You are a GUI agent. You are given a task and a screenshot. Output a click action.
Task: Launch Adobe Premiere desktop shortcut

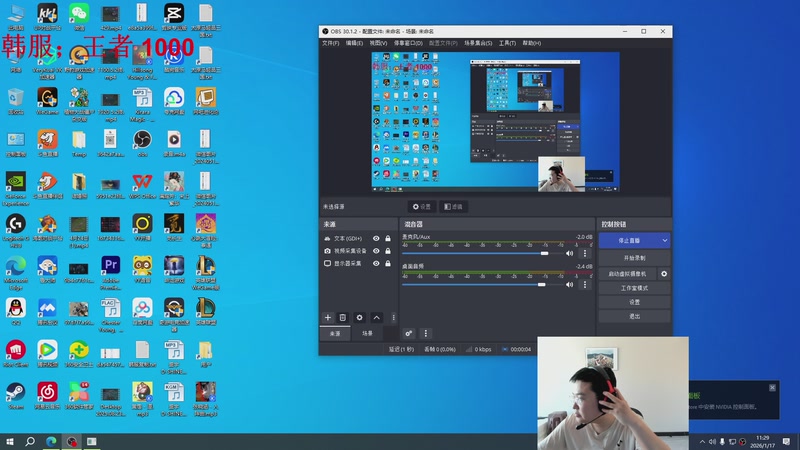111,272
